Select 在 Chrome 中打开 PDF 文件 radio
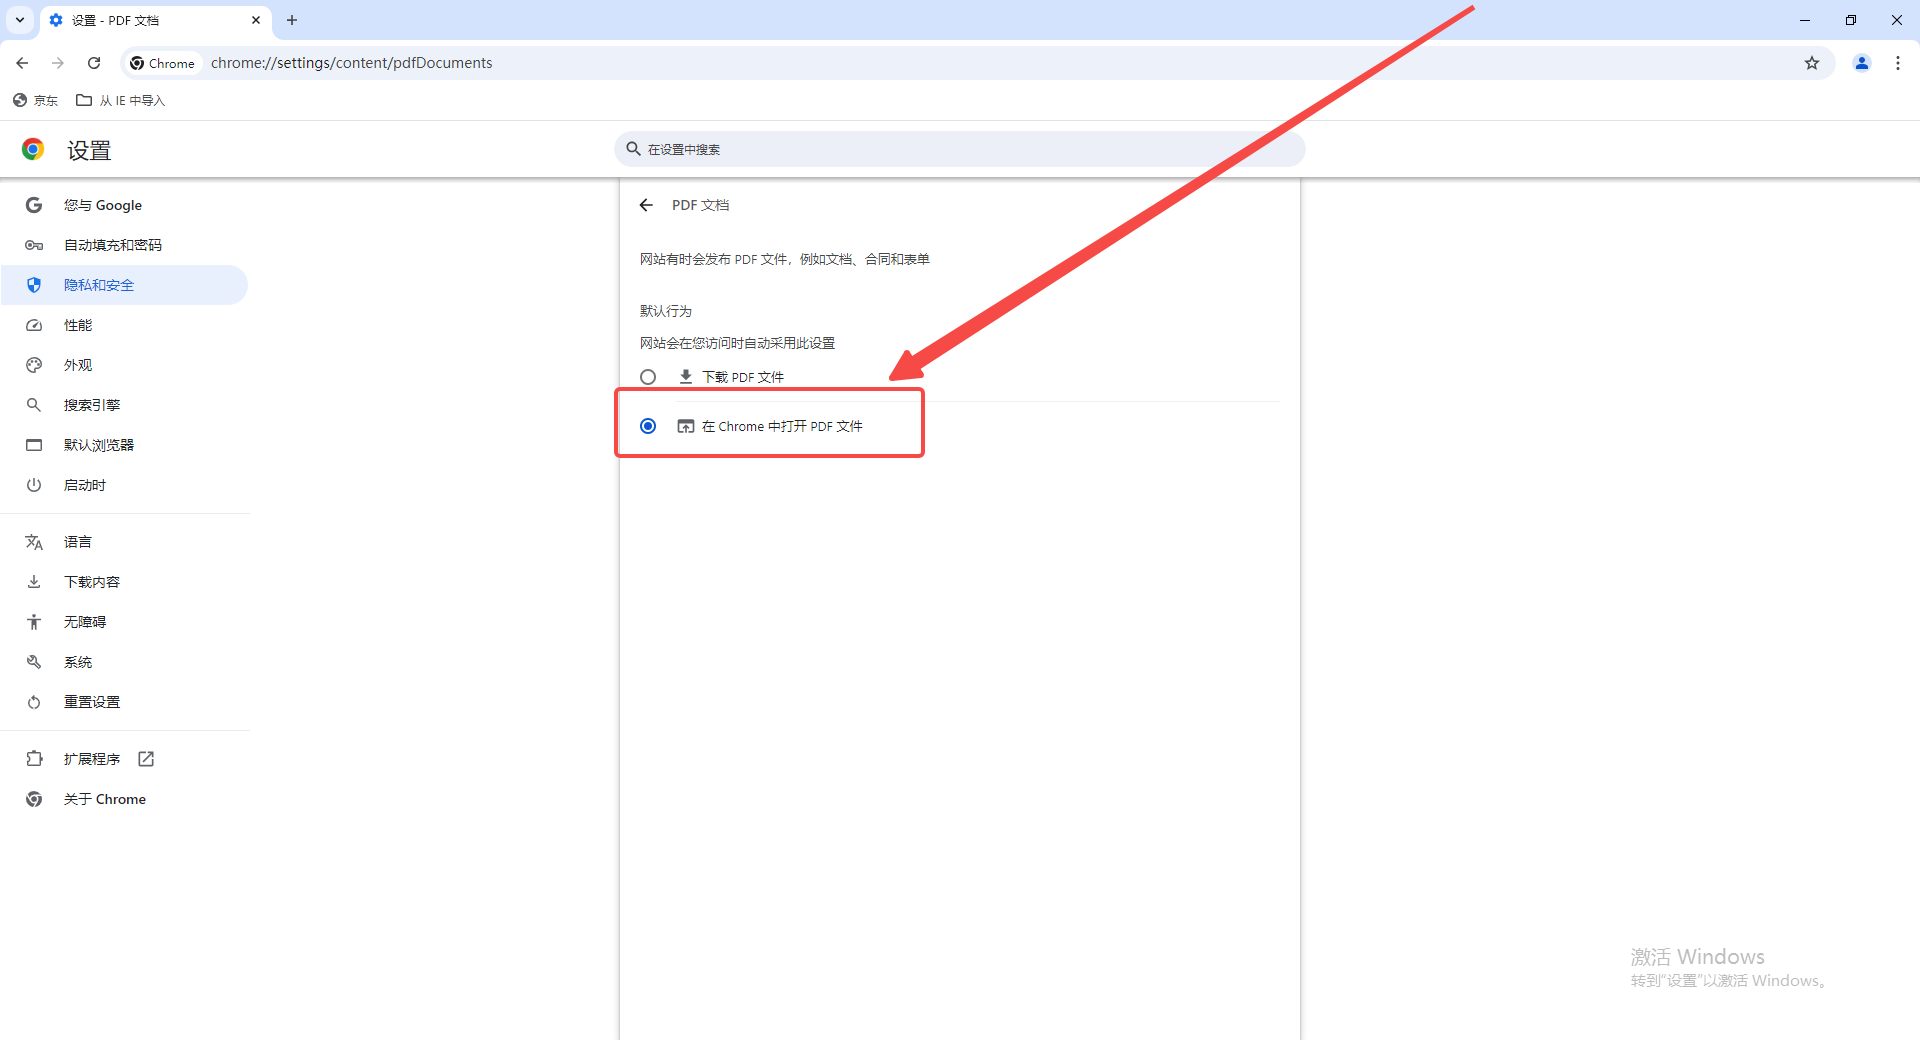Image resolution: width=1920 pixels, height=1040 pixels. pyautogui.click(x=648, y=426)
